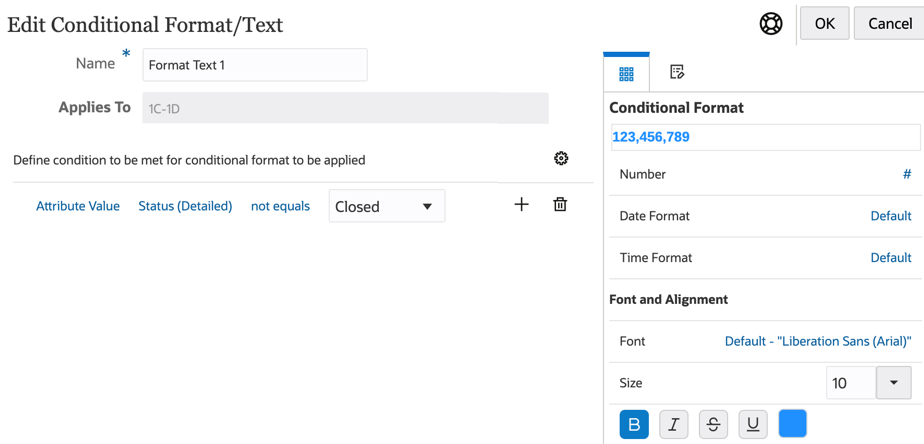Click the Name text field

[x=255, y=65]
